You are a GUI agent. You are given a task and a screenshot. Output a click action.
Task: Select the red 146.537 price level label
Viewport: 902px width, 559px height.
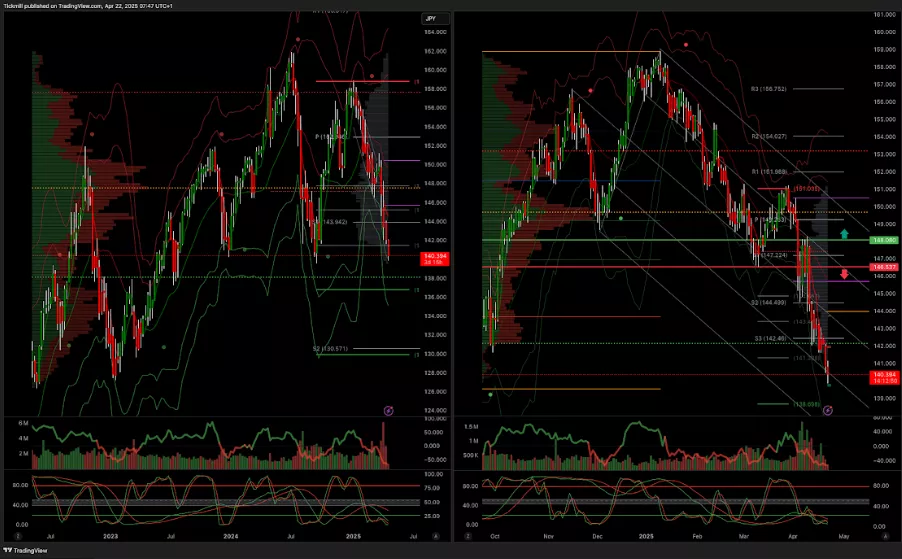(x=882, y=267)
